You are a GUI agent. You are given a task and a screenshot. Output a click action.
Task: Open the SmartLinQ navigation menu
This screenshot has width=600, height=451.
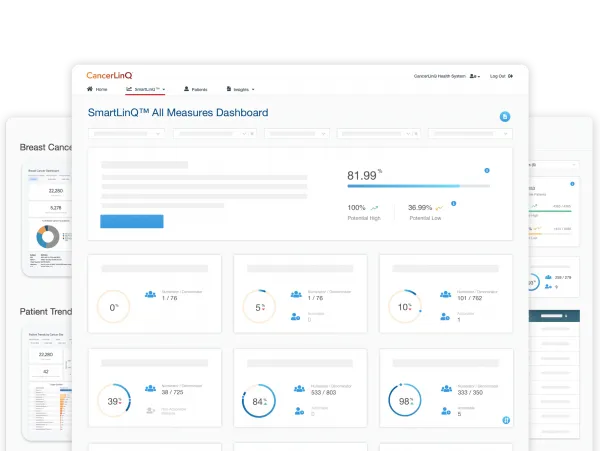(145, 89)
